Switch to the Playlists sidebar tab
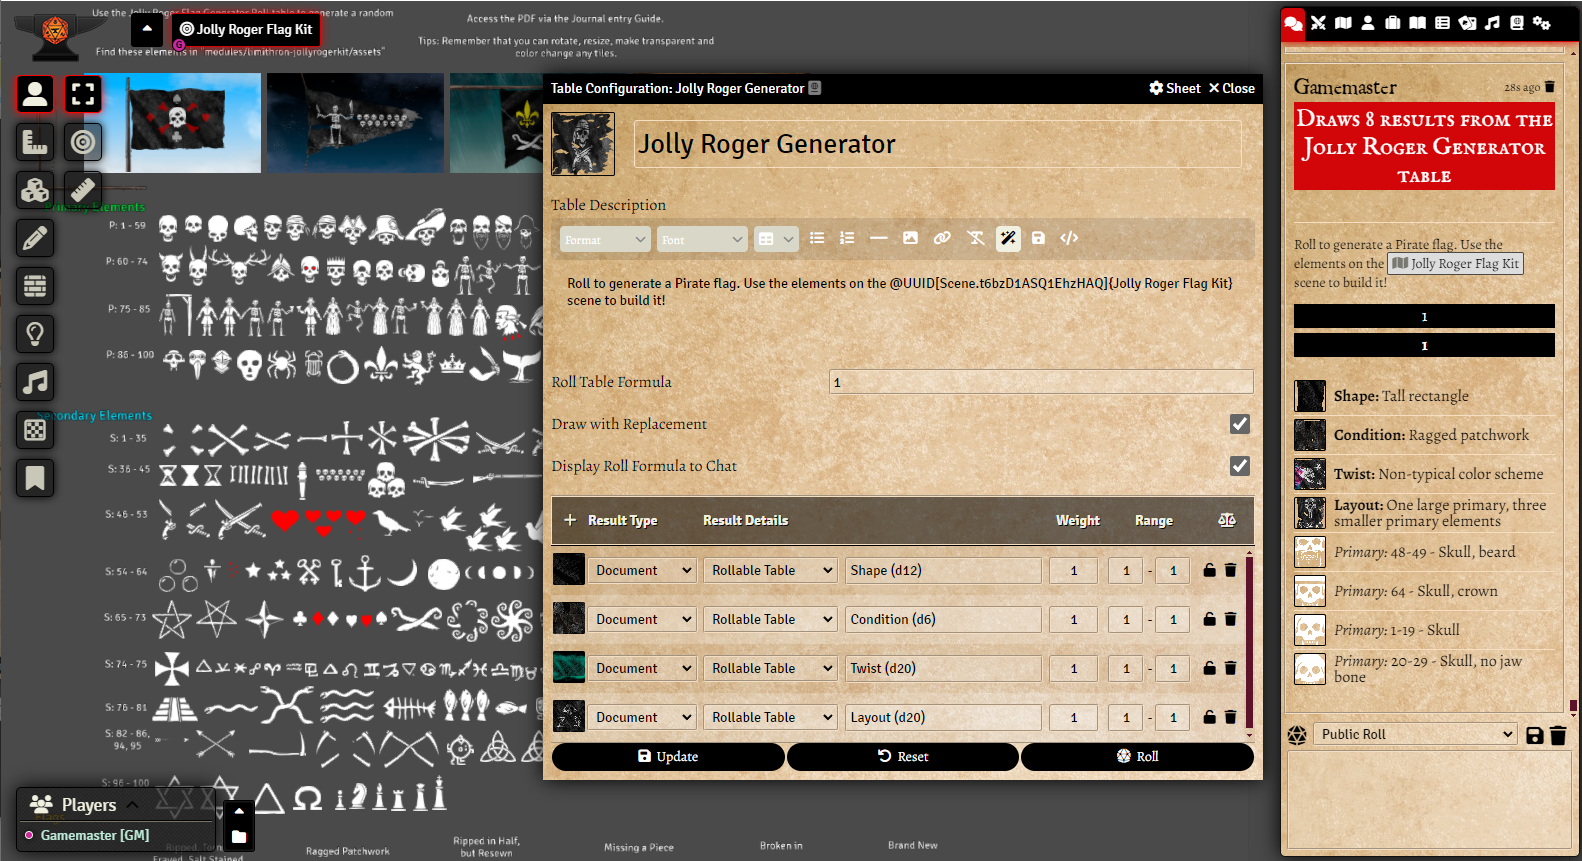 pyautogui.click(x=1492, y=23)
